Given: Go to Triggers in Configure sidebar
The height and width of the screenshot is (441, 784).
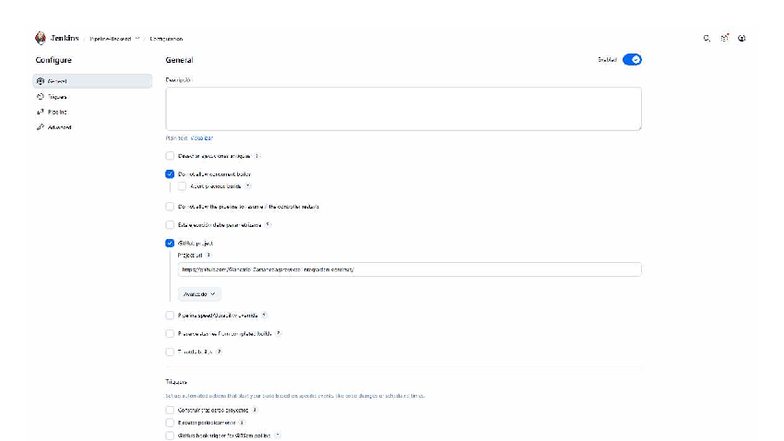Looking at the screenshot, I should [92, 96].
